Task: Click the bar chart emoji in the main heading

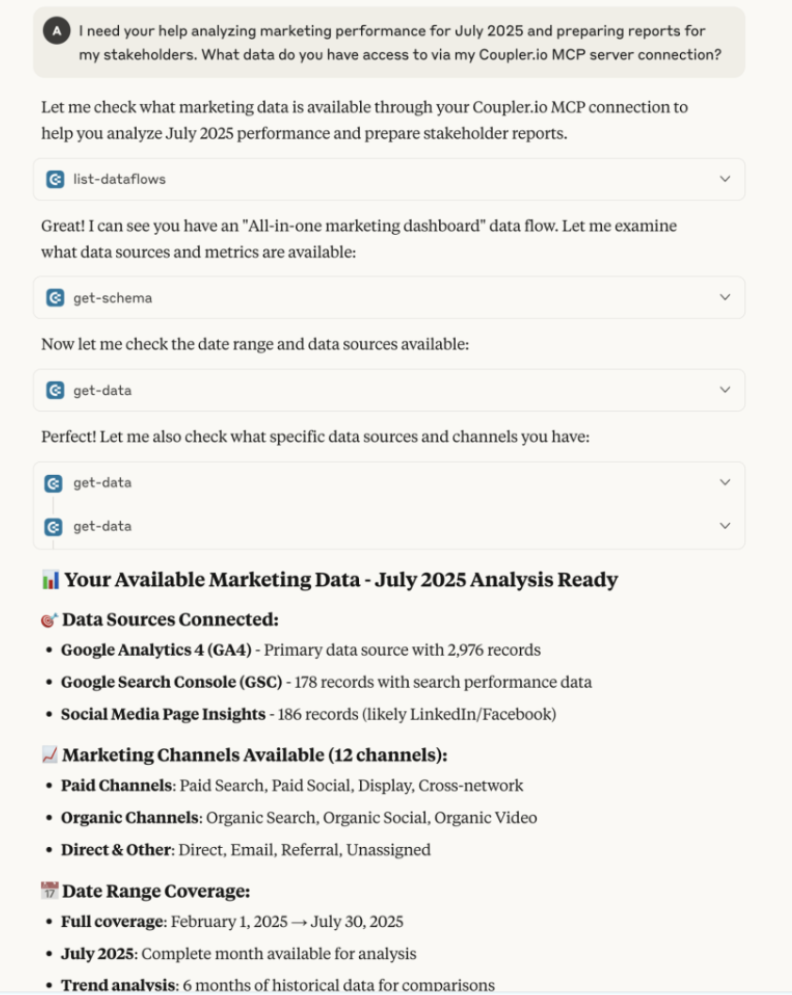Action: pyautogui.click(x=50, y=580)
